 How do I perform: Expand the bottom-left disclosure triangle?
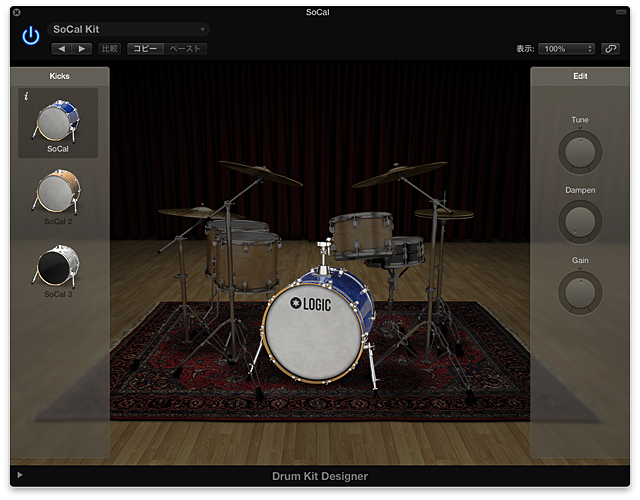19,476
